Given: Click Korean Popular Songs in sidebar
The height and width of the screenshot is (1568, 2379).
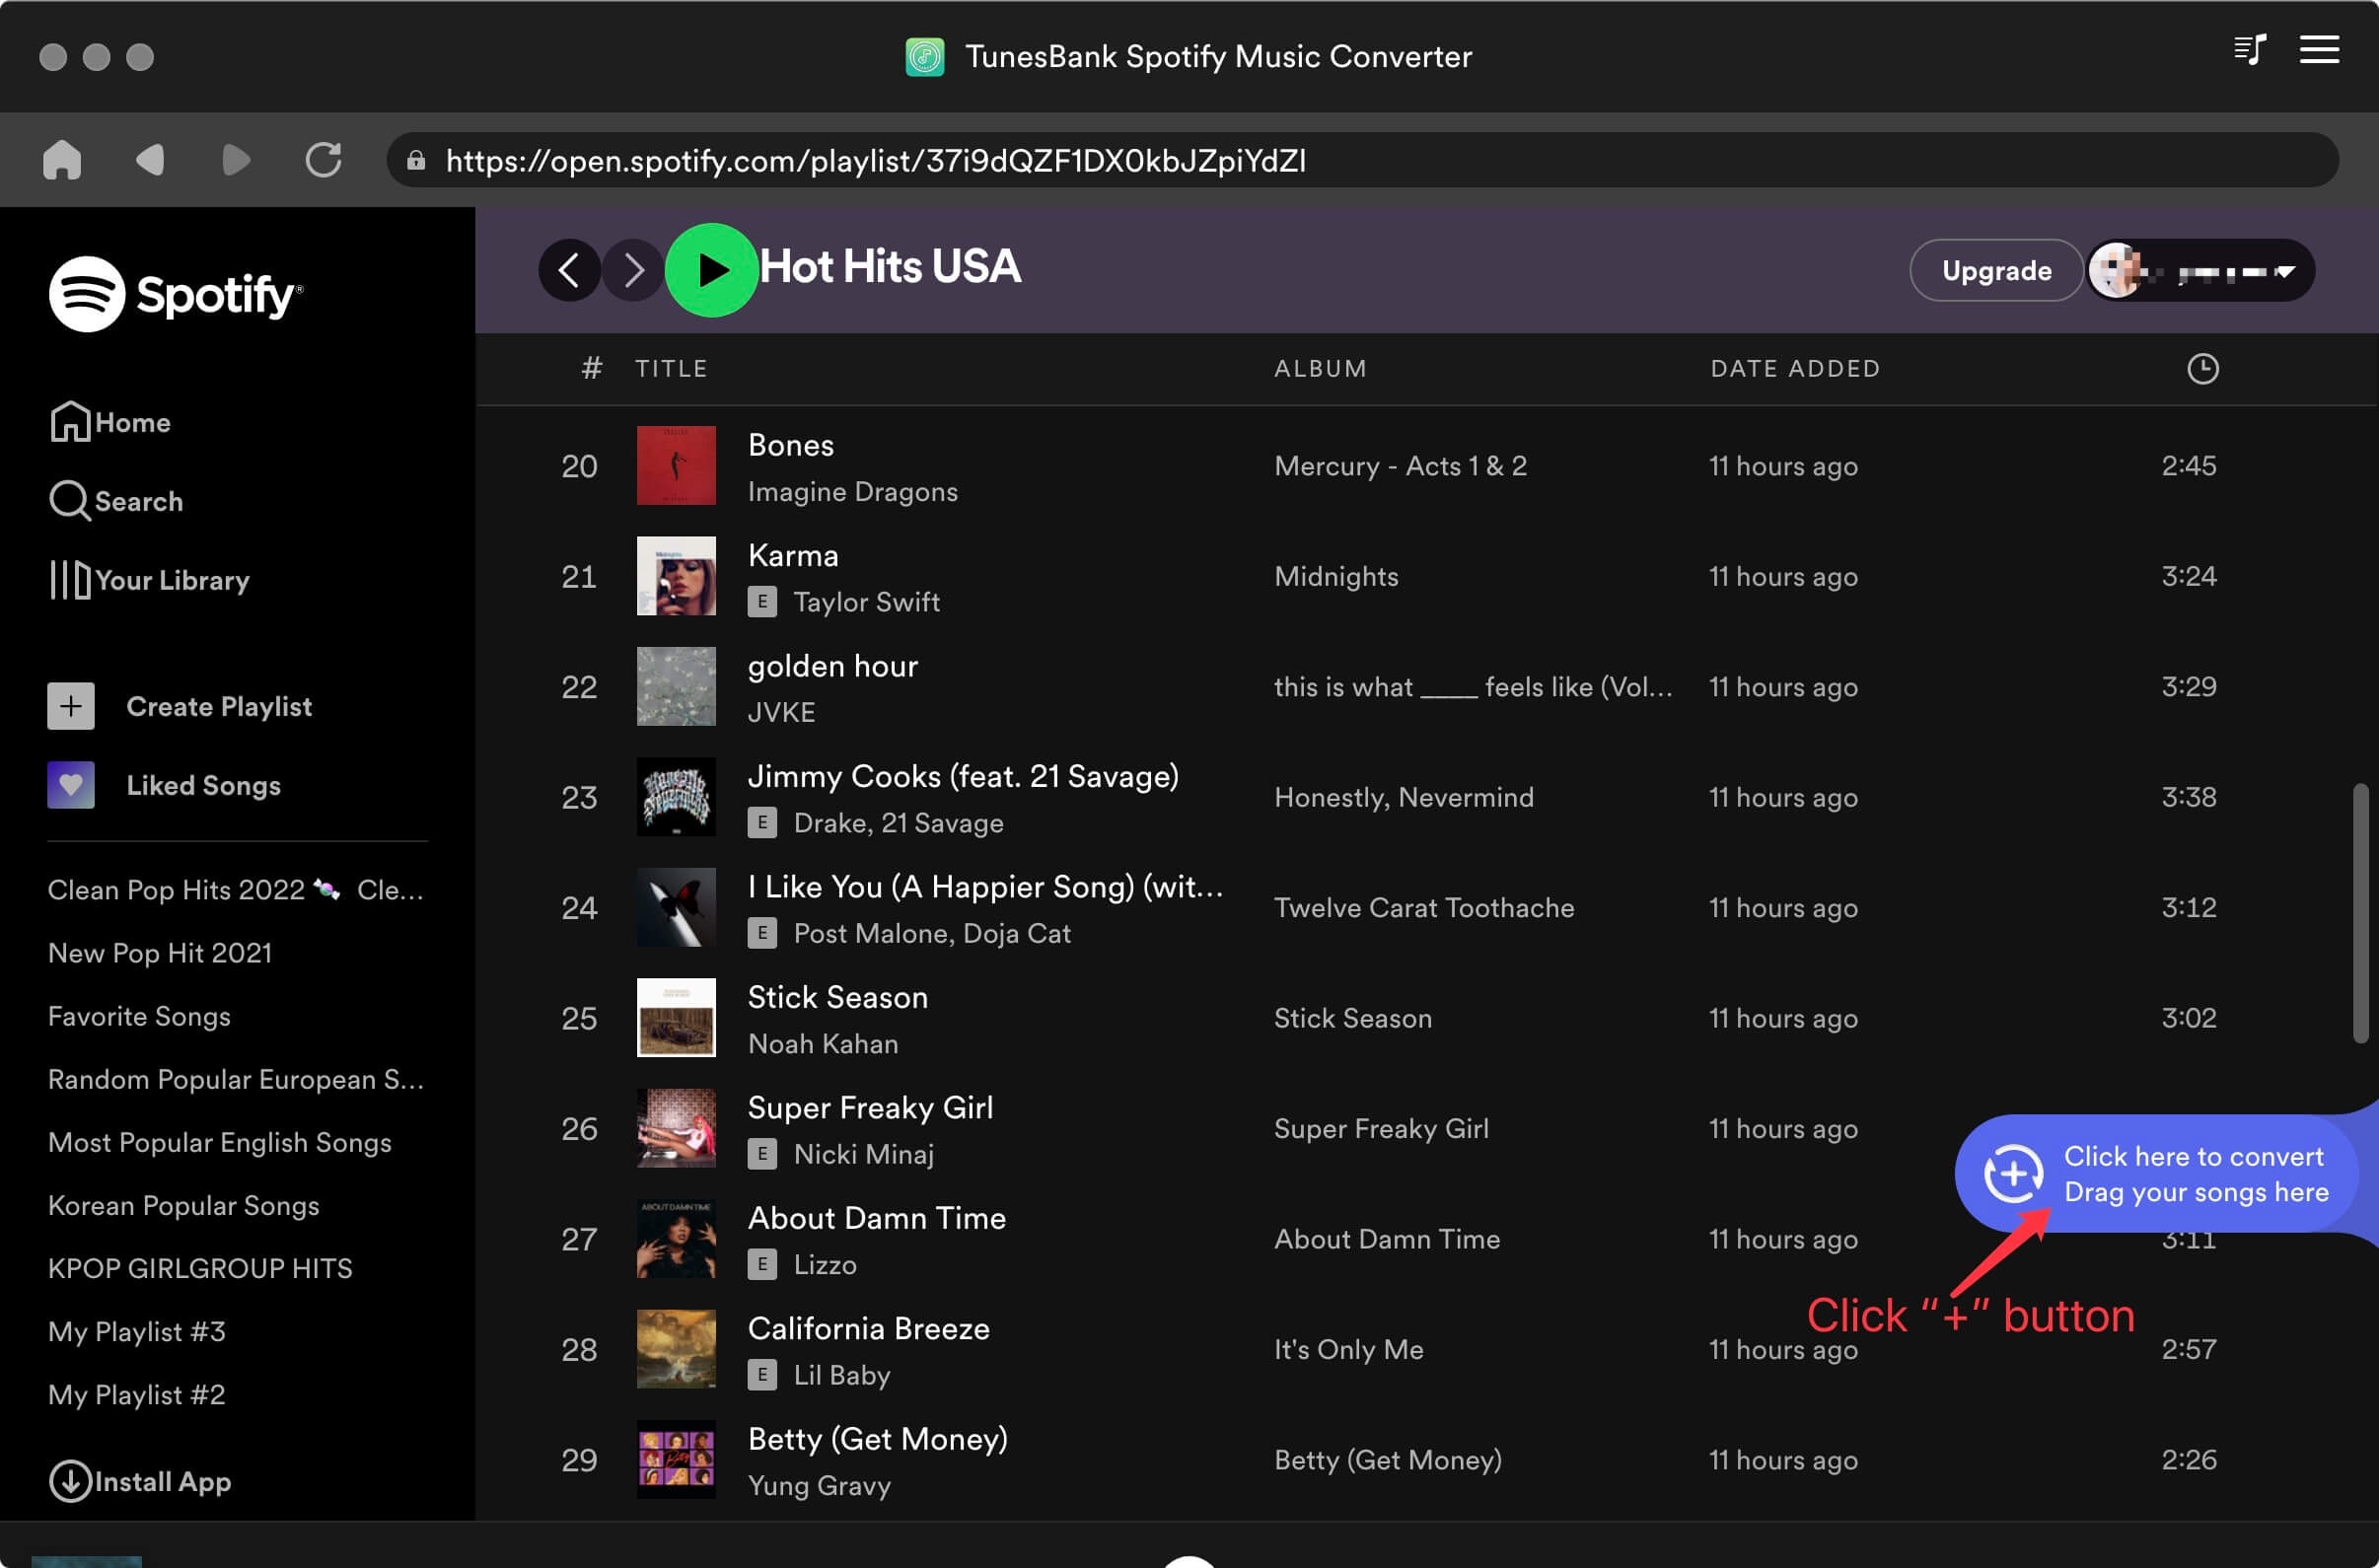Looking at the screenshot, I should click(x=182, y=1204).
